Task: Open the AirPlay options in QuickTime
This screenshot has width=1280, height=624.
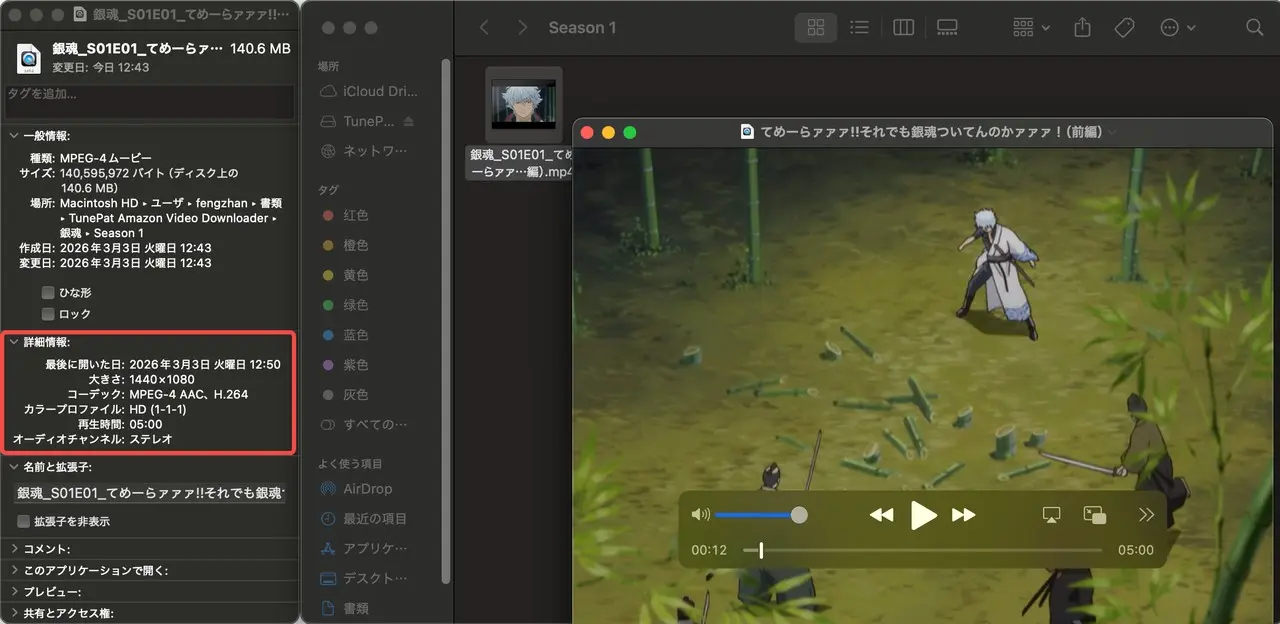Action: click(1051, 515)
